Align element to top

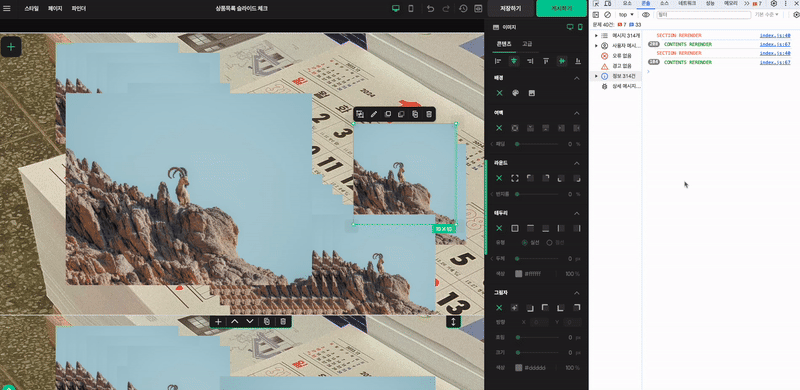click(546, 61)
